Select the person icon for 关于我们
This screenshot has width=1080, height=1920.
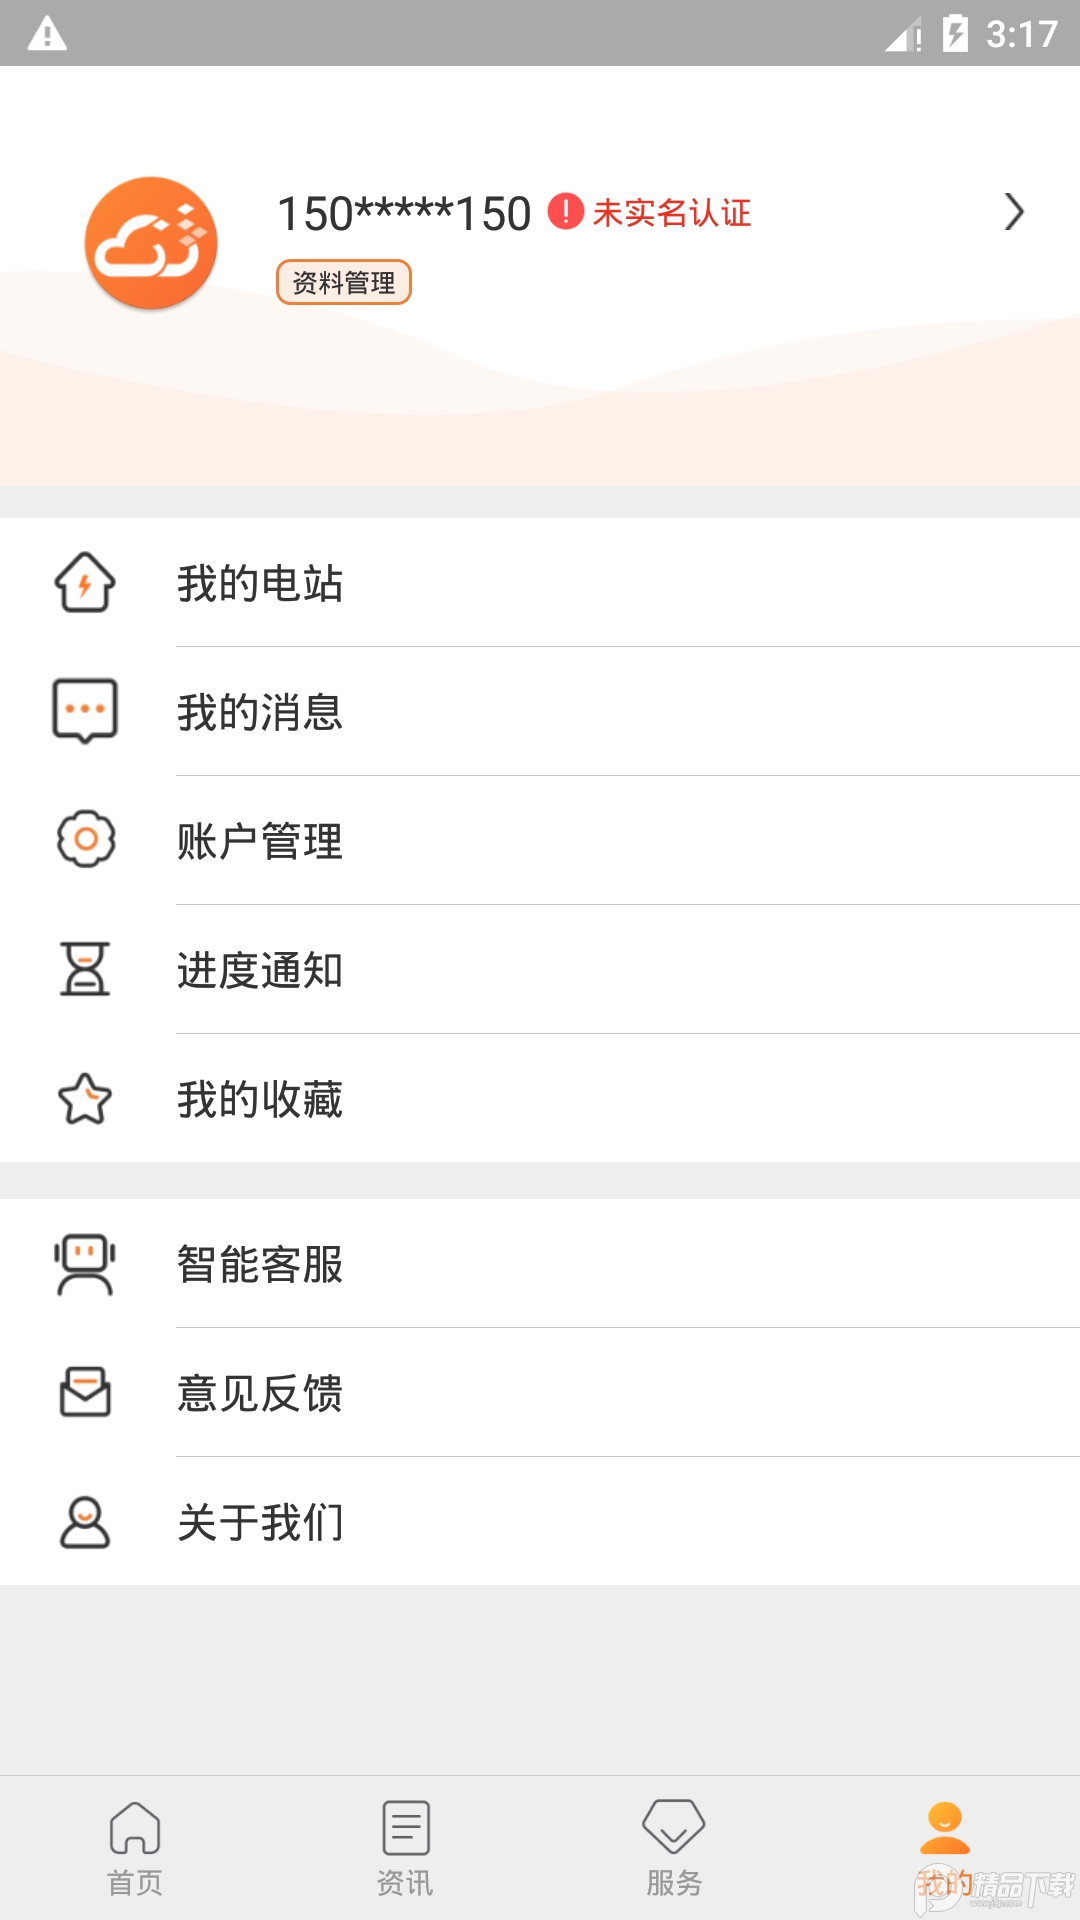(84, 1521)
